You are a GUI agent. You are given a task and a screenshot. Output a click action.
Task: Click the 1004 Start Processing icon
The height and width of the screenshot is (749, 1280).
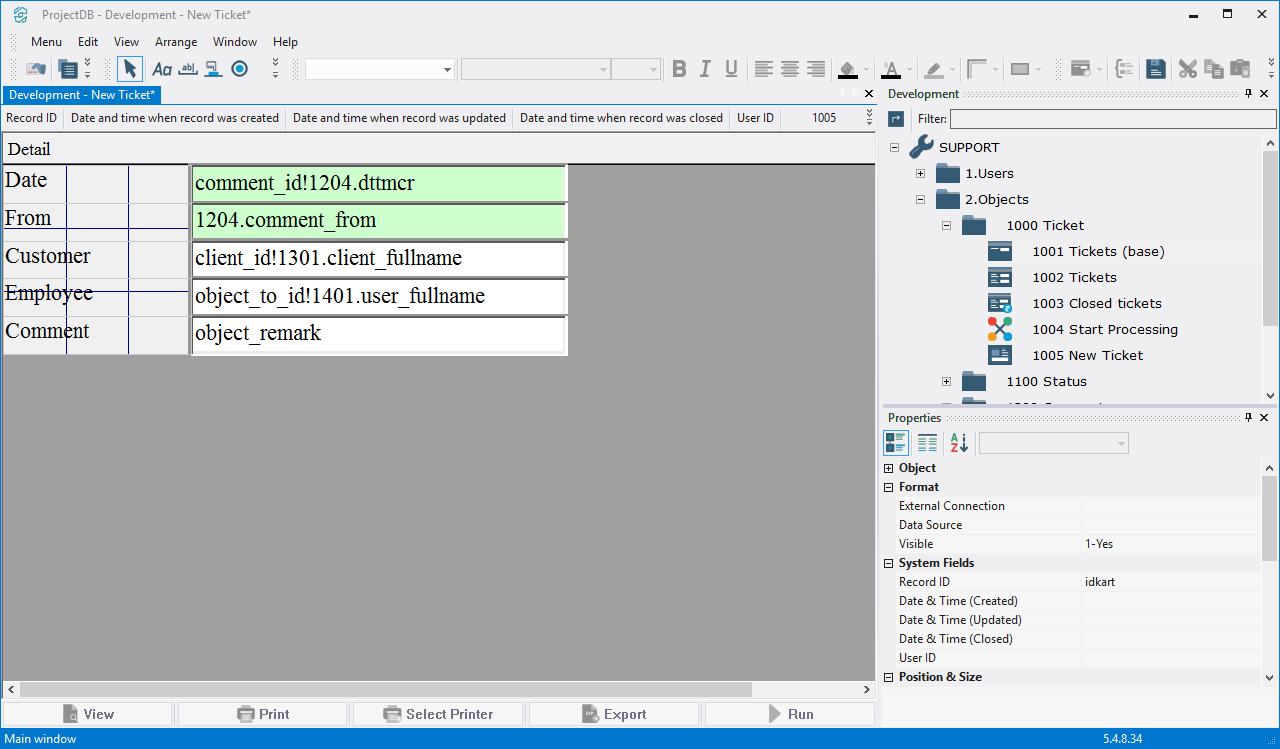pos(999,329)
